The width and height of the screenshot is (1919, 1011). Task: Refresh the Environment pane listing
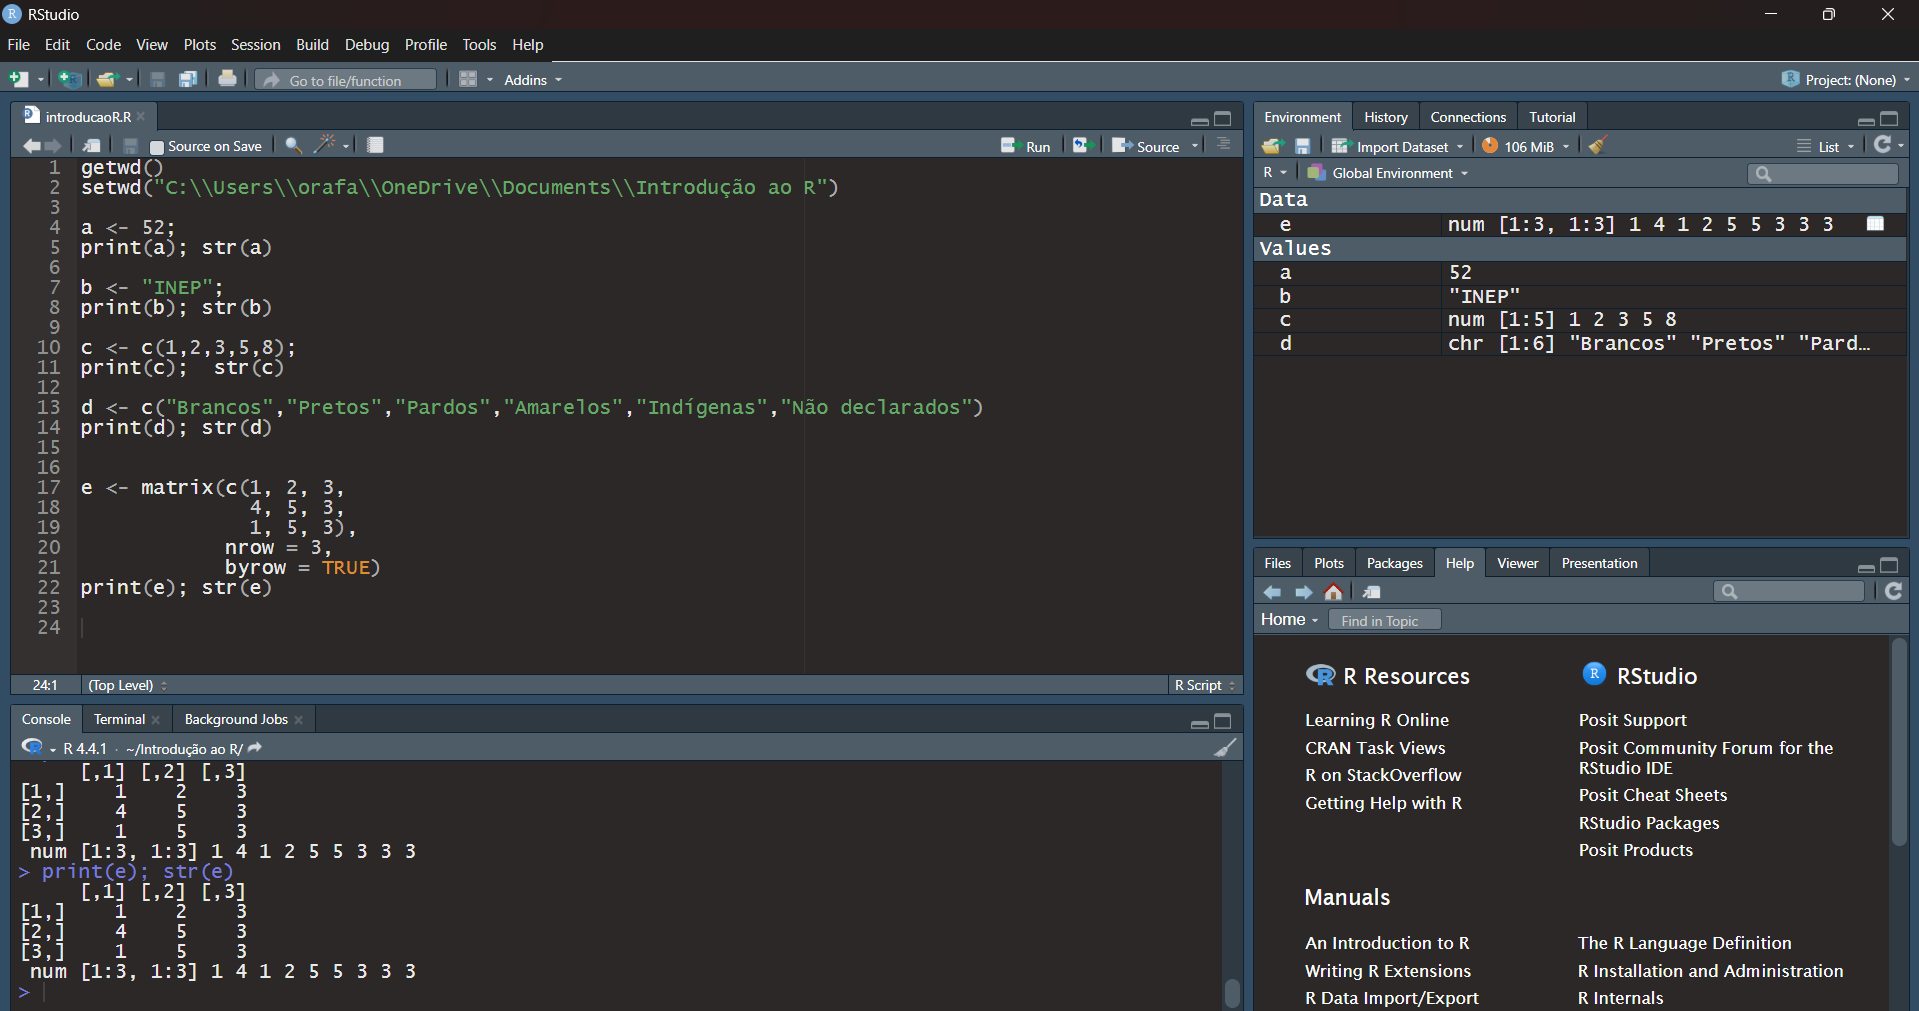tap(1884, 145)
